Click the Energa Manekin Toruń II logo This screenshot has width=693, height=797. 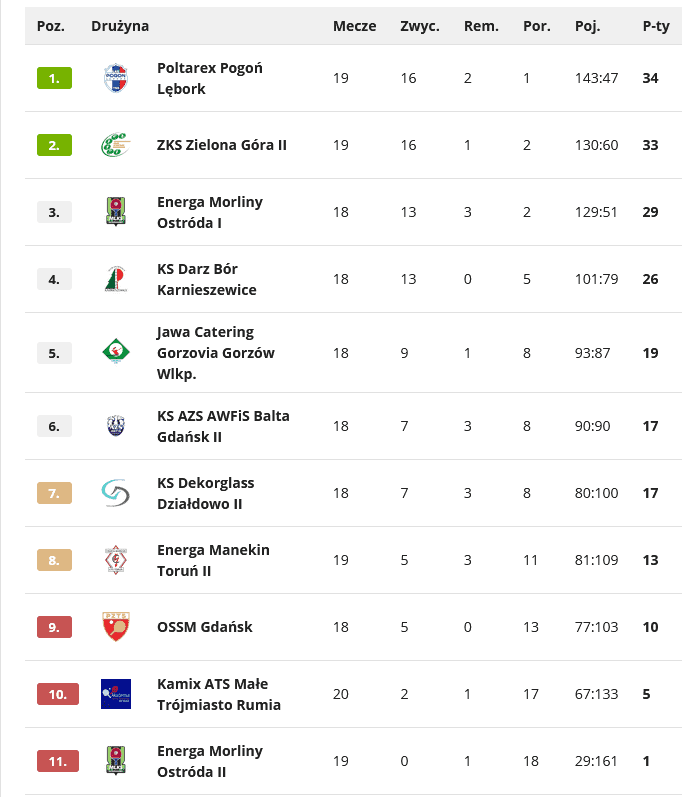[116, 560]
